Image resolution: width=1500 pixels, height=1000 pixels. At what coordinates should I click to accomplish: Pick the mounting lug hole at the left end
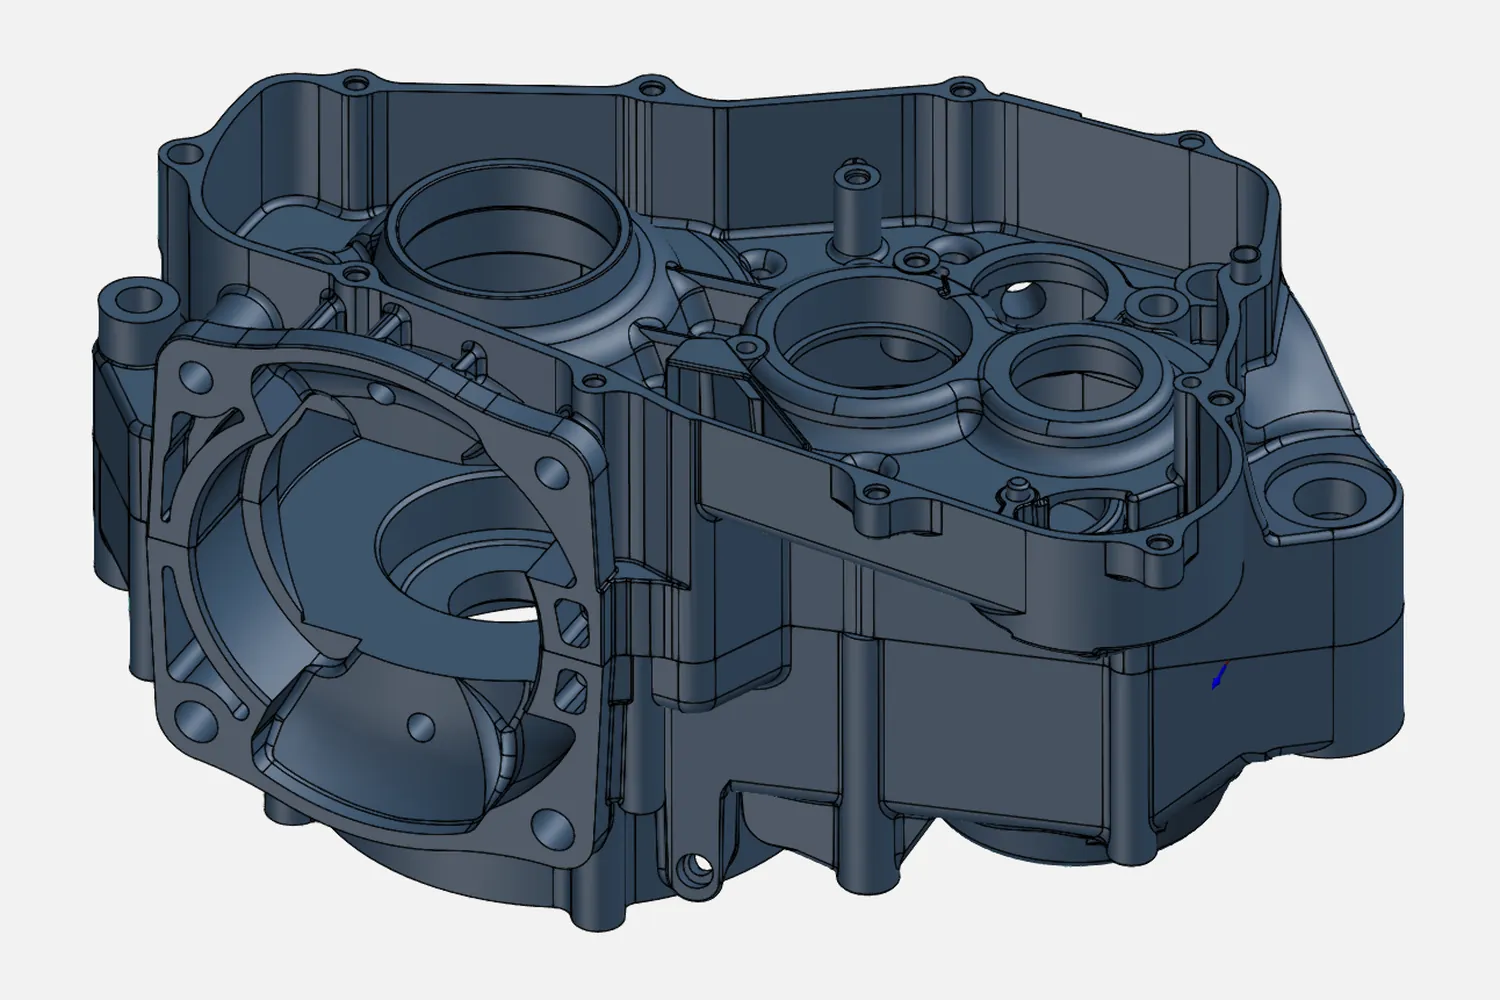click(x=140, y=300)
